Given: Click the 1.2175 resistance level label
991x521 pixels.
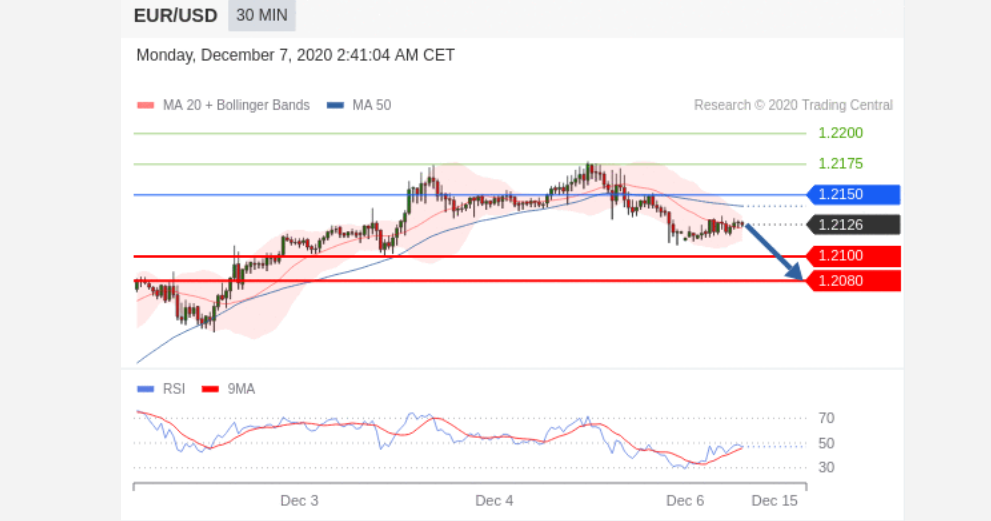Looking at the screenshot, I should [x=841, y=164].
